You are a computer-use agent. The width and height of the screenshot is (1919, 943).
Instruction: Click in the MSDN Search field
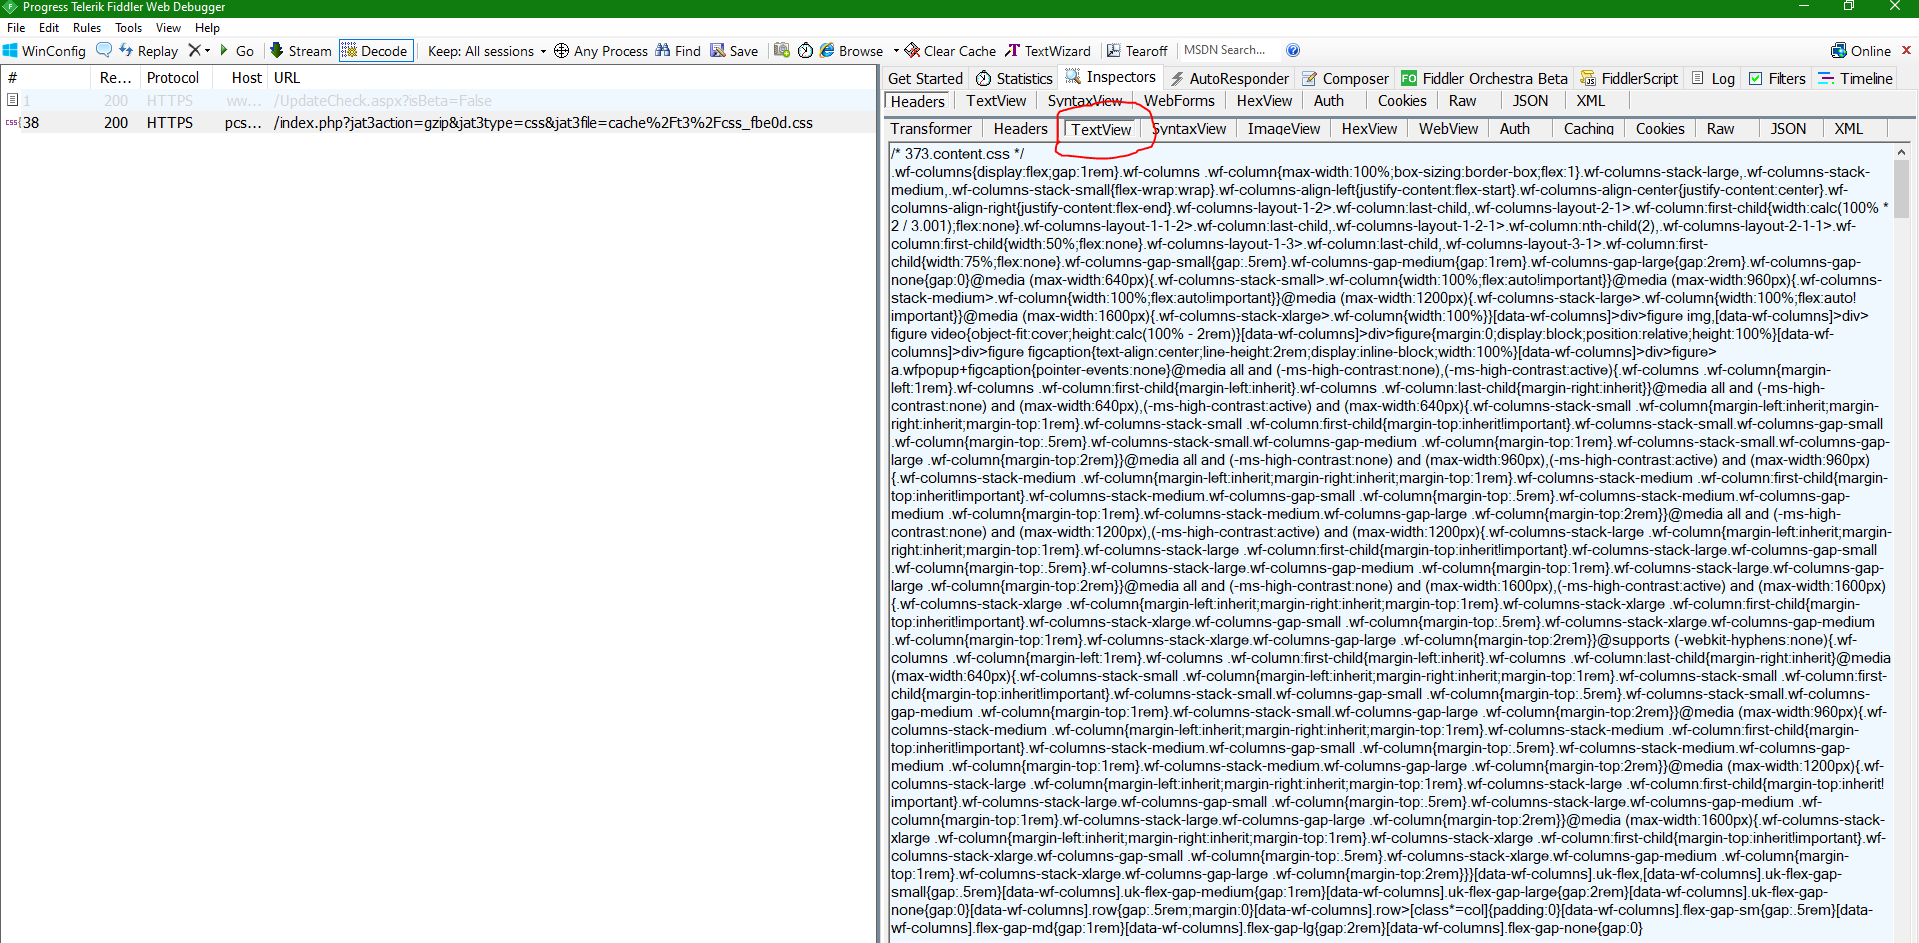pyautogui.click(x=1226, y=50)
